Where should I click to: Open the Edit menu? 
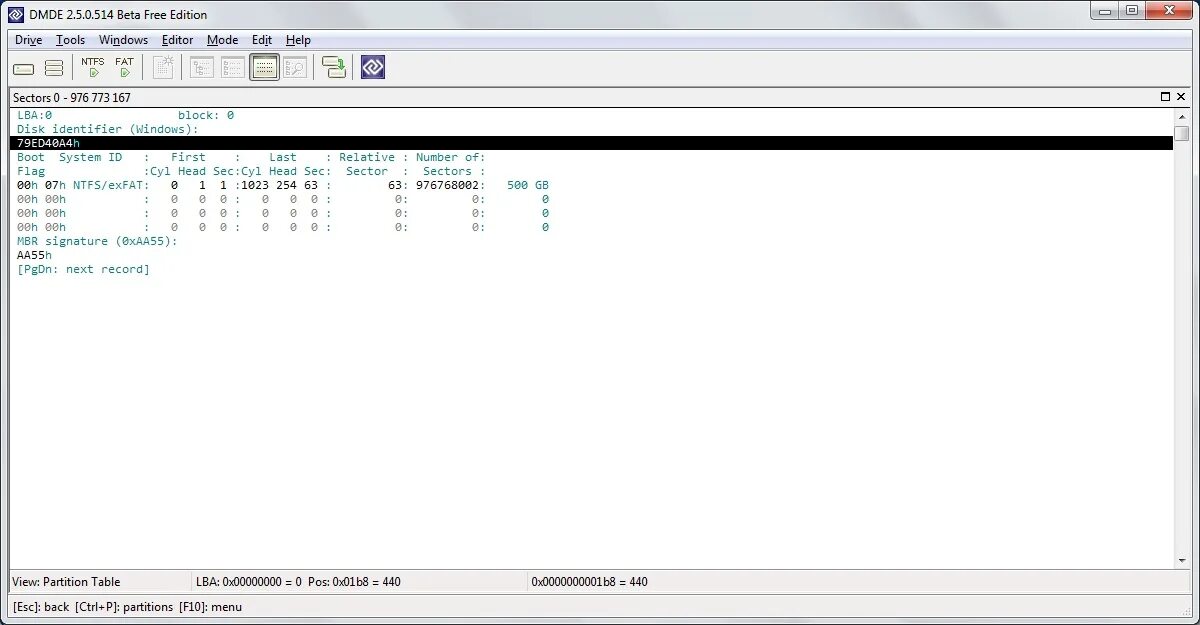click(x=262, y=40)
